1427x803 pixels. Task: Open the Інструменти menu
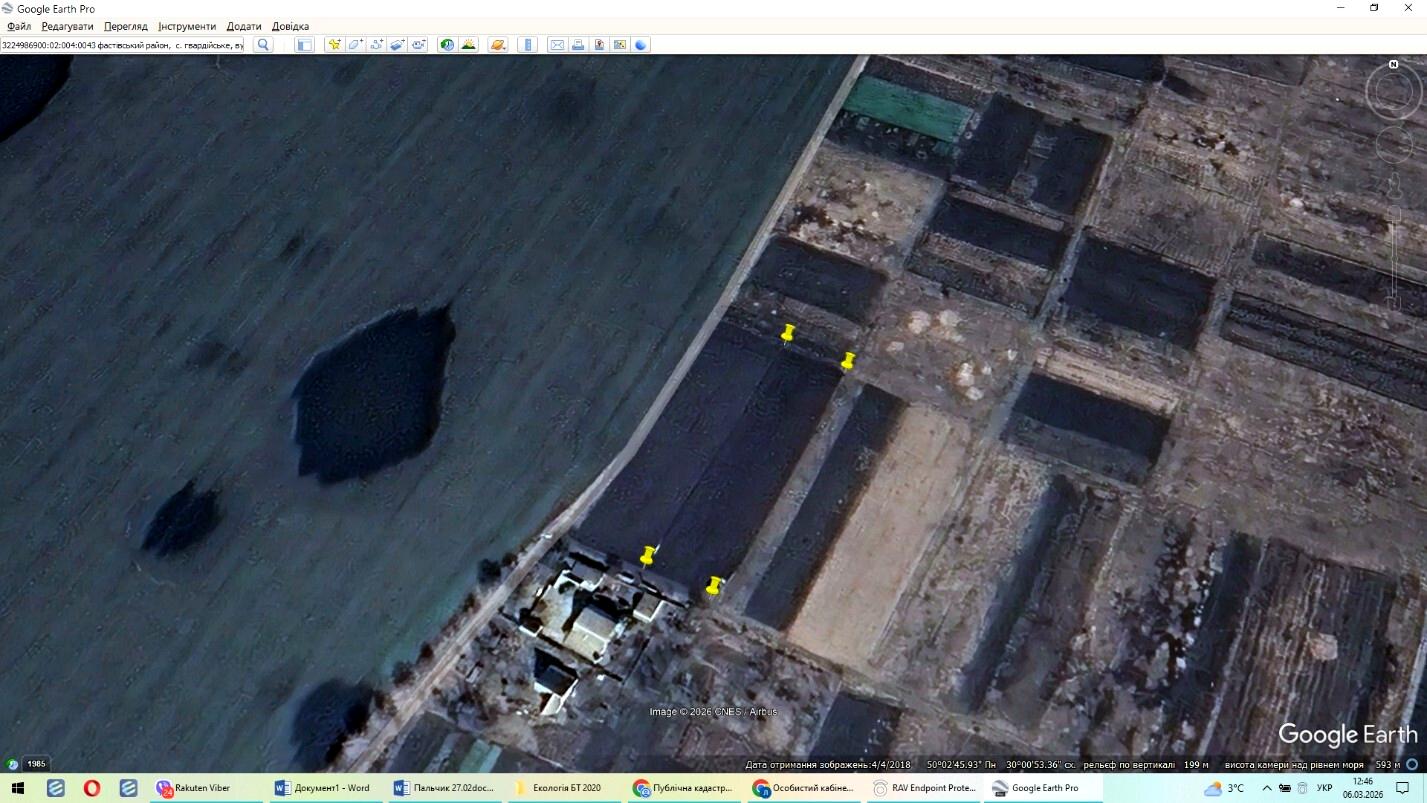(x=186, y=26)
